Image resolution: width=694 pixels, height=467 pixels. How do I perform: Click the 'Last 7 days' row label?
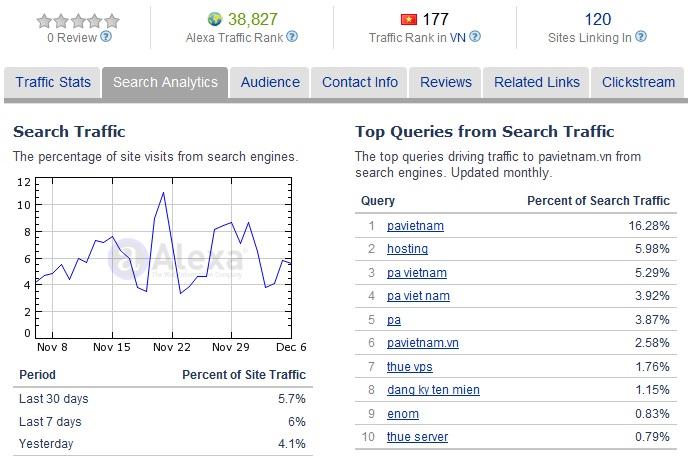coord(50,422)
